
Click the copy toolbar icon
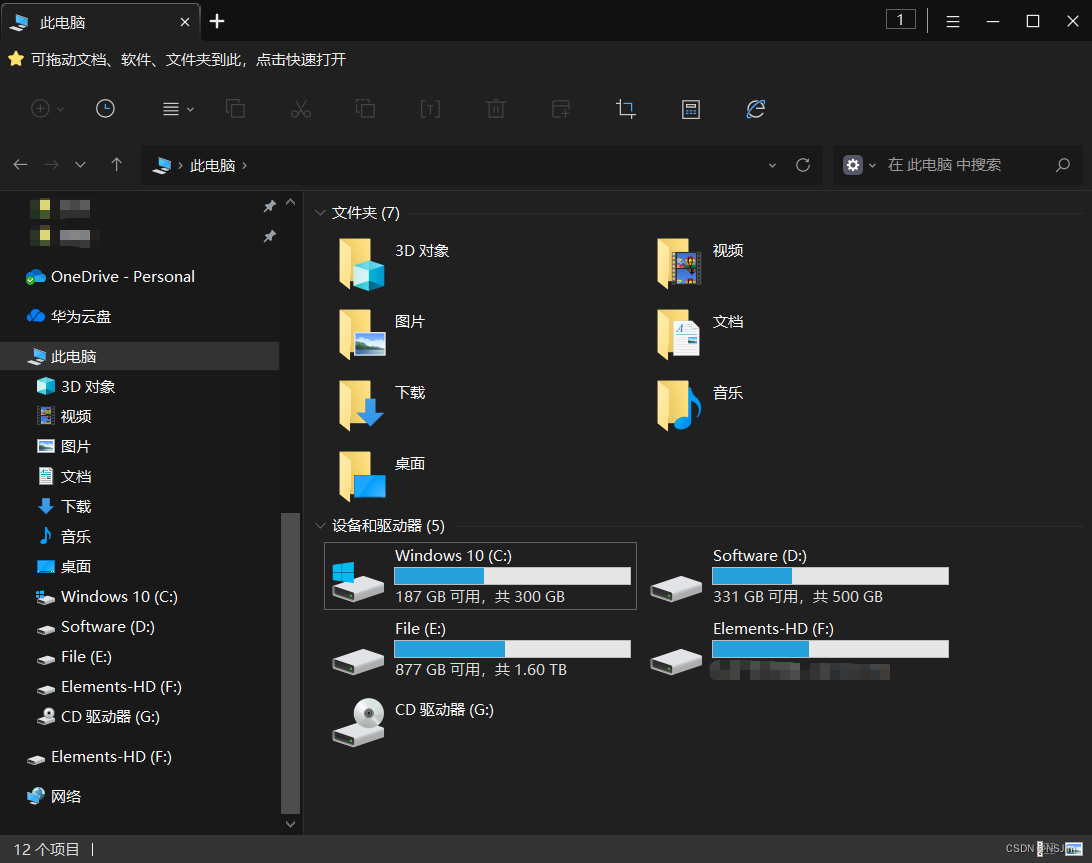tap(235, 109)
